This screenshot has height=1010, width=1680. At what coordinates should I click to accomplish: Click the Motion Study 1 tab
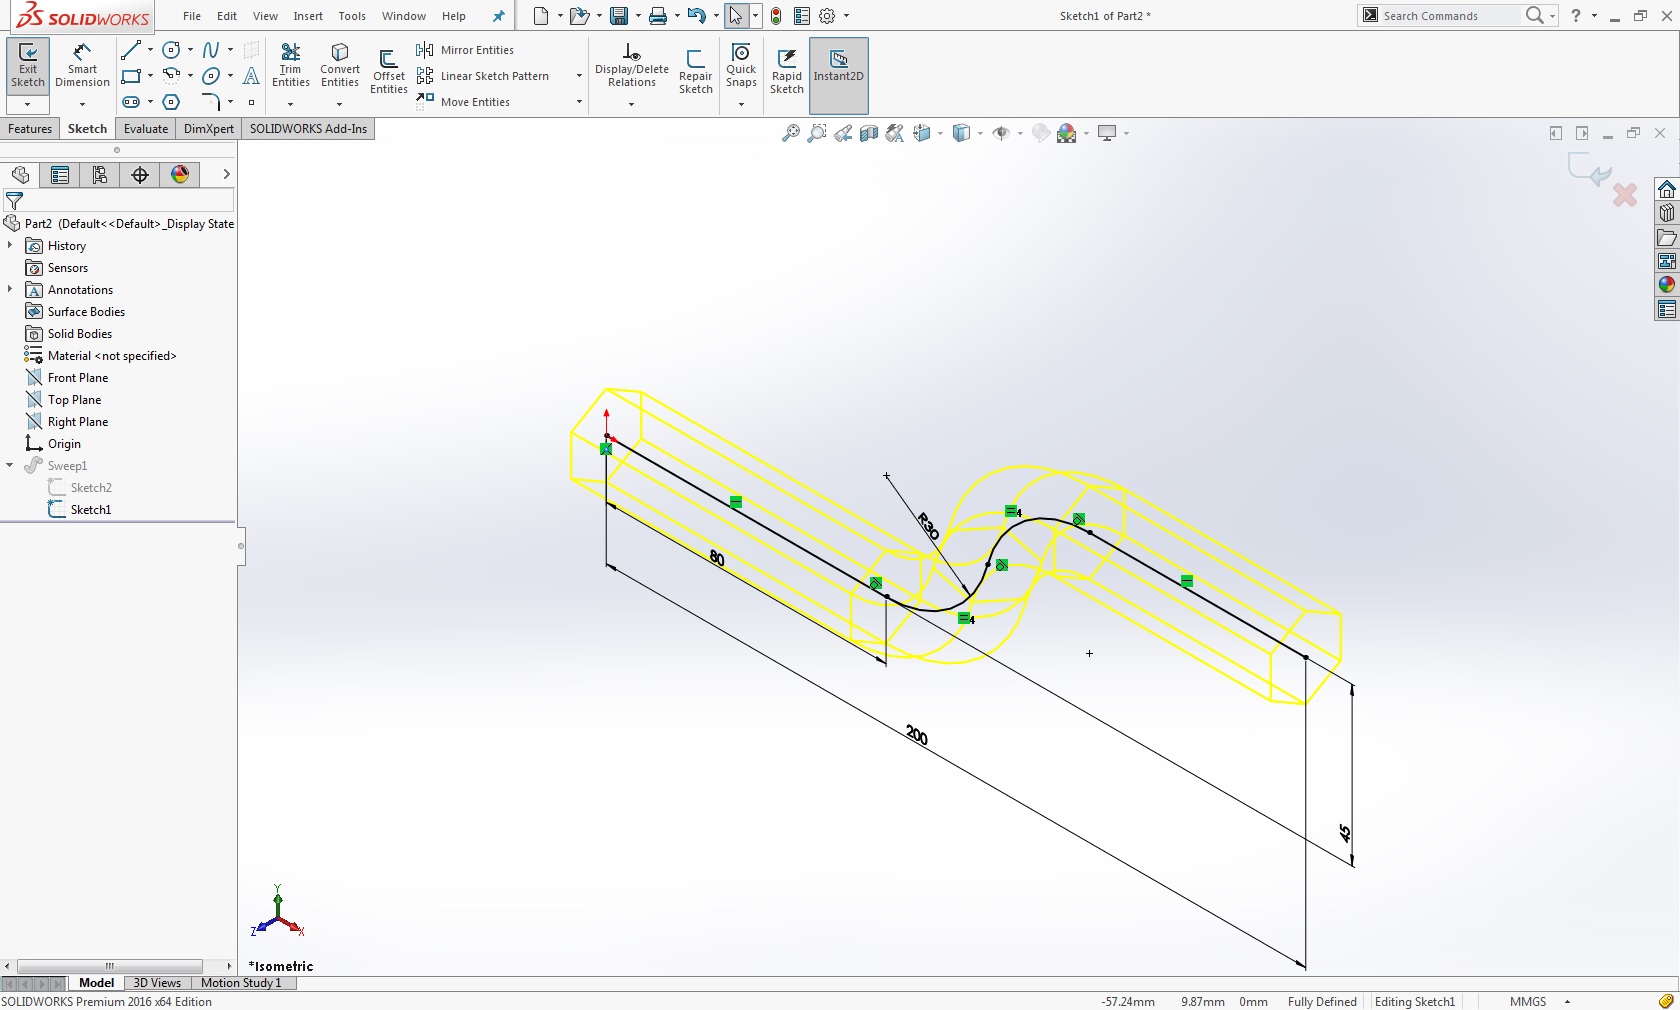[x=241, y=983]
